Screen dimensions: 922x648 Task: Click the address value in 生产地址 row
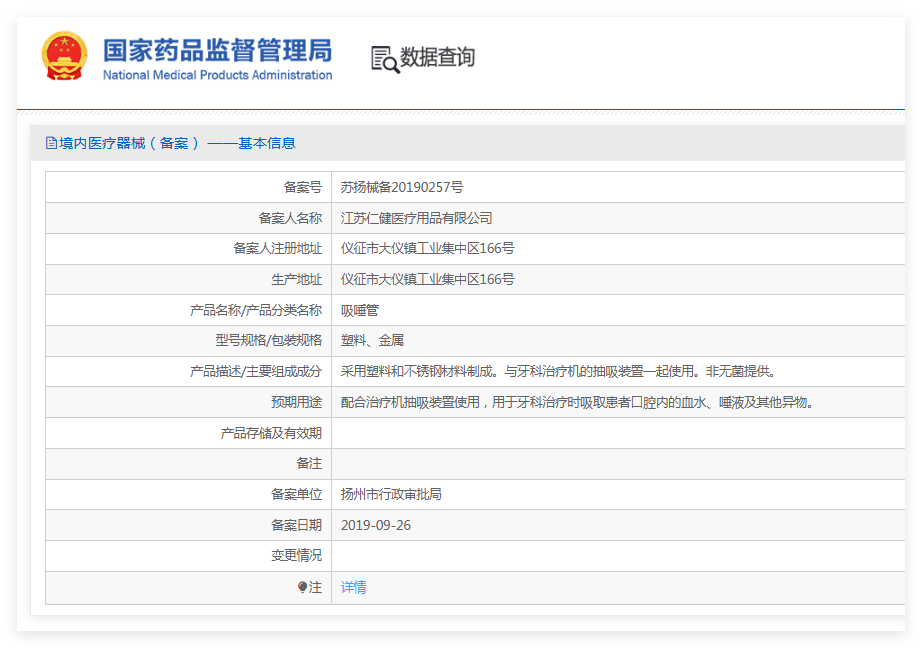[x=427, y=279]
